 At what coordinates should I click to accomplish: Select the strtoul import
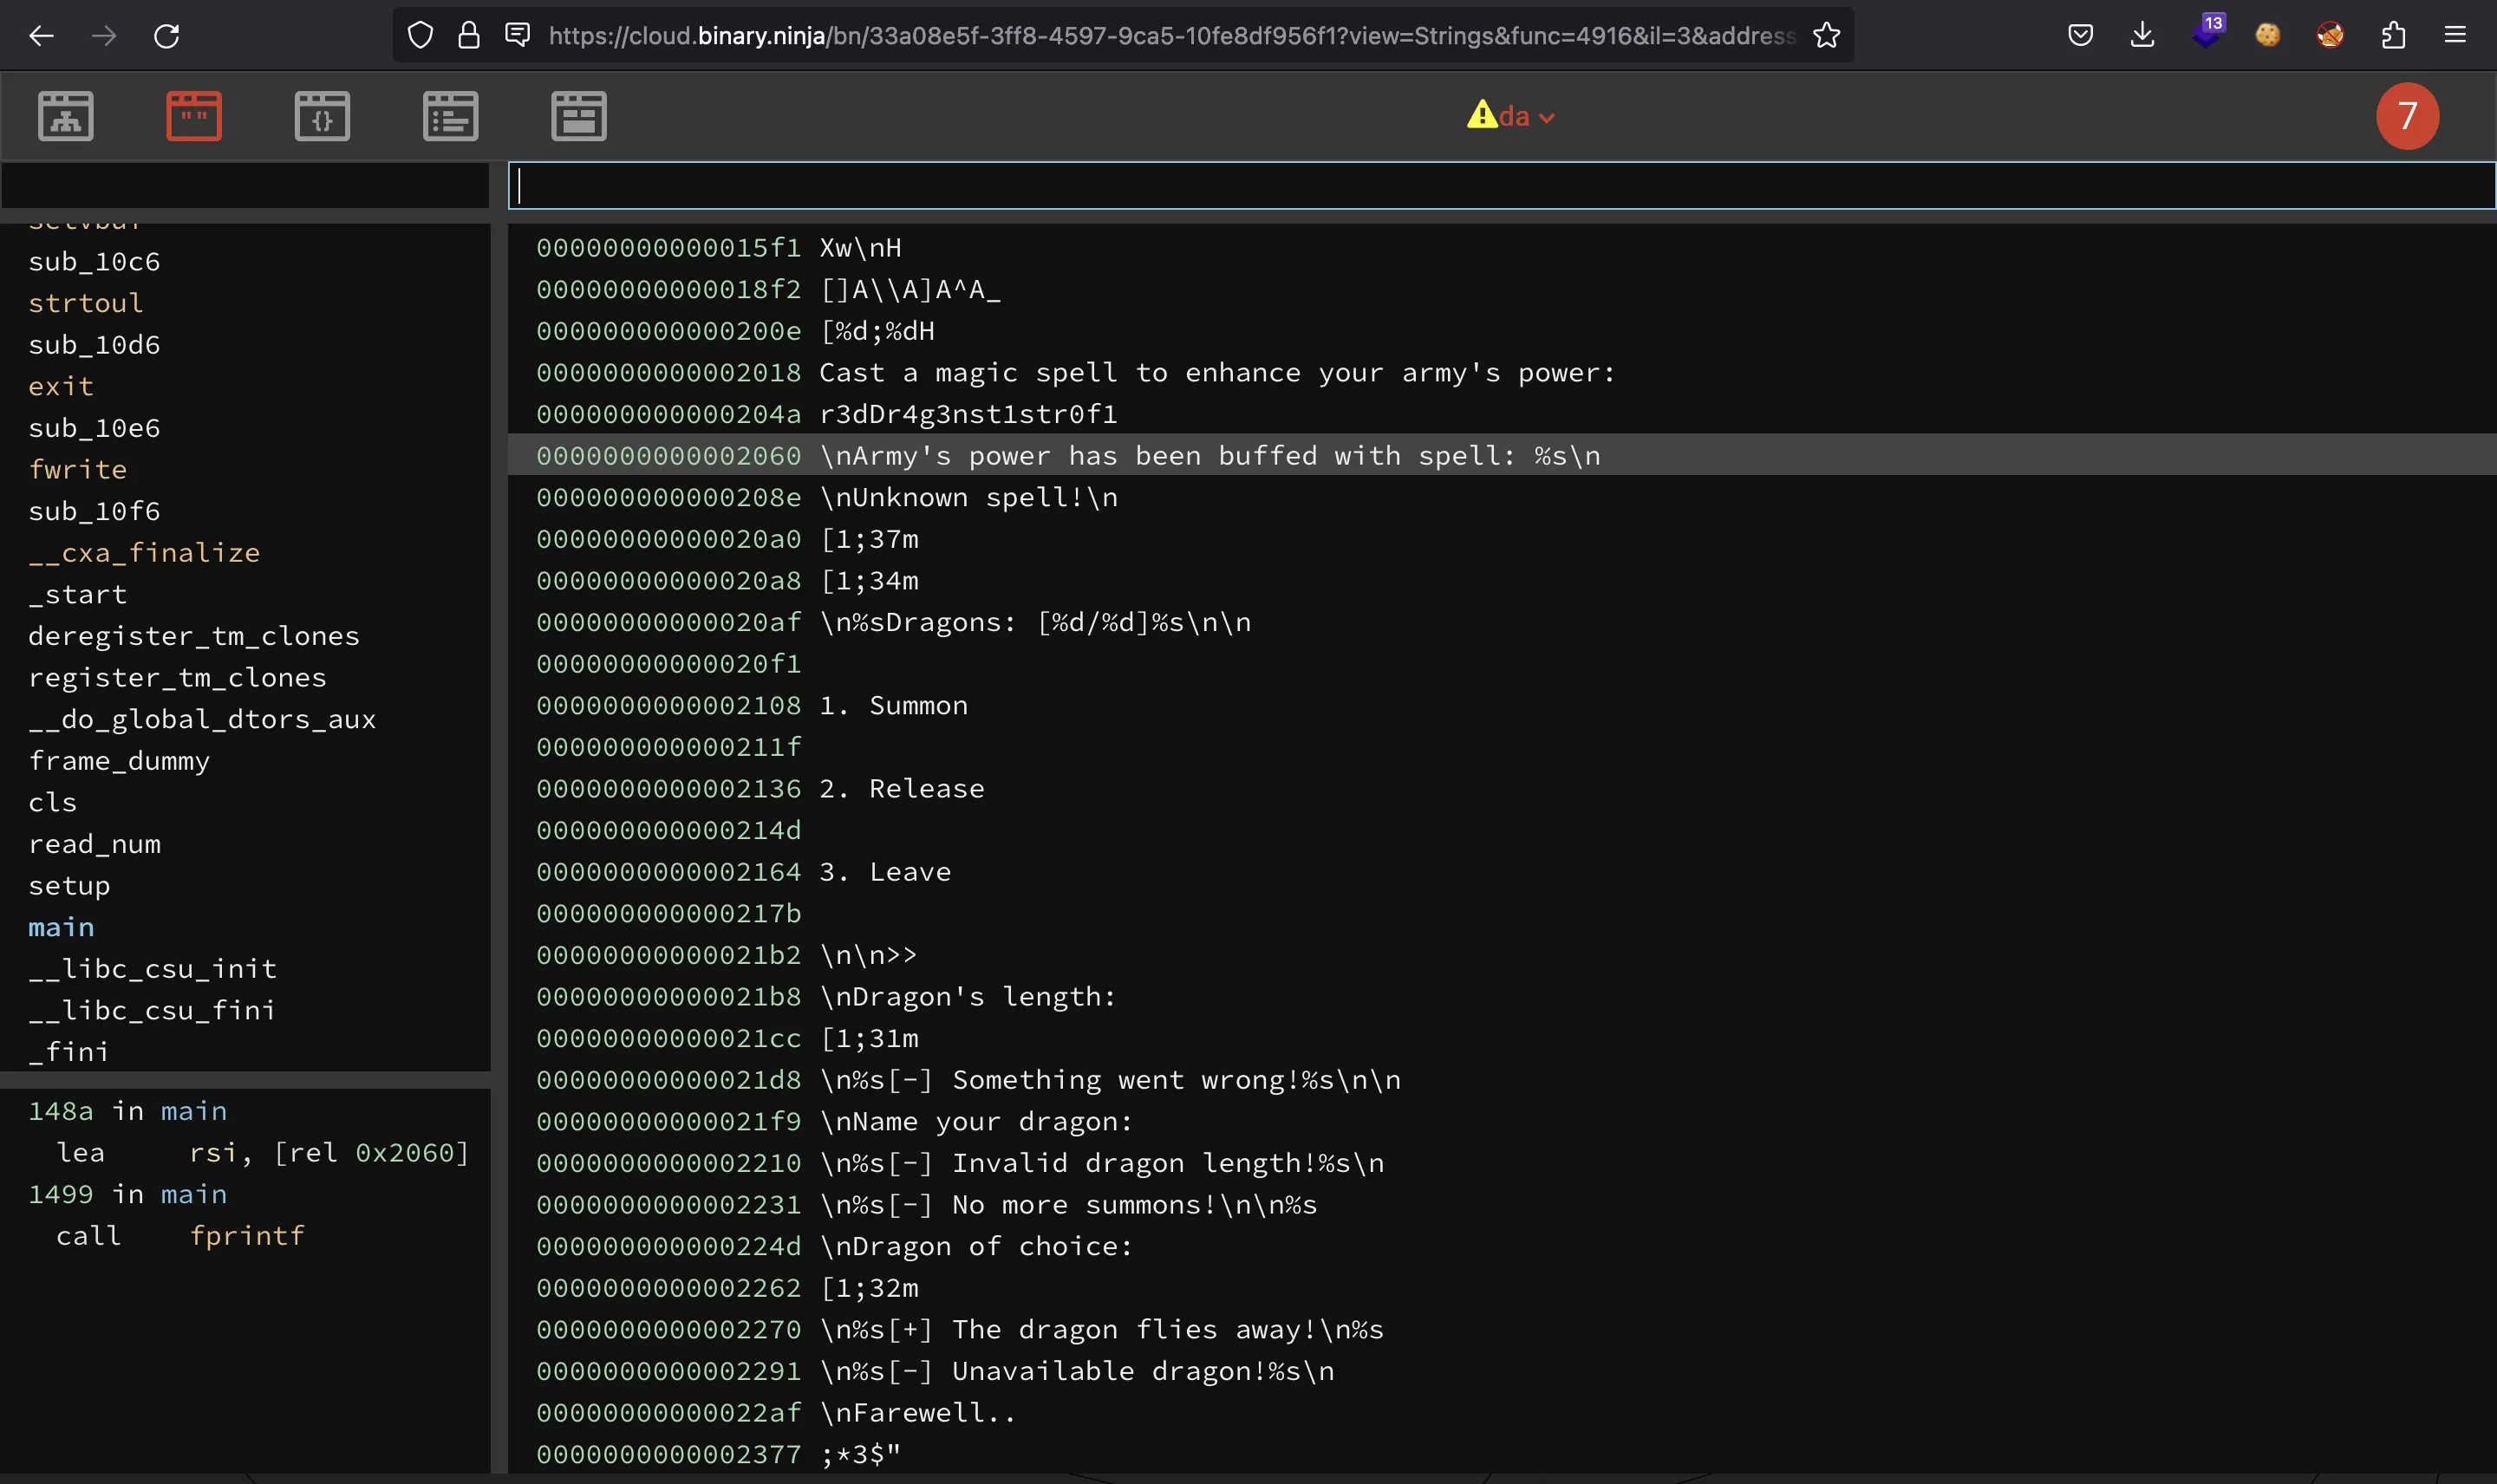(86, 303)
